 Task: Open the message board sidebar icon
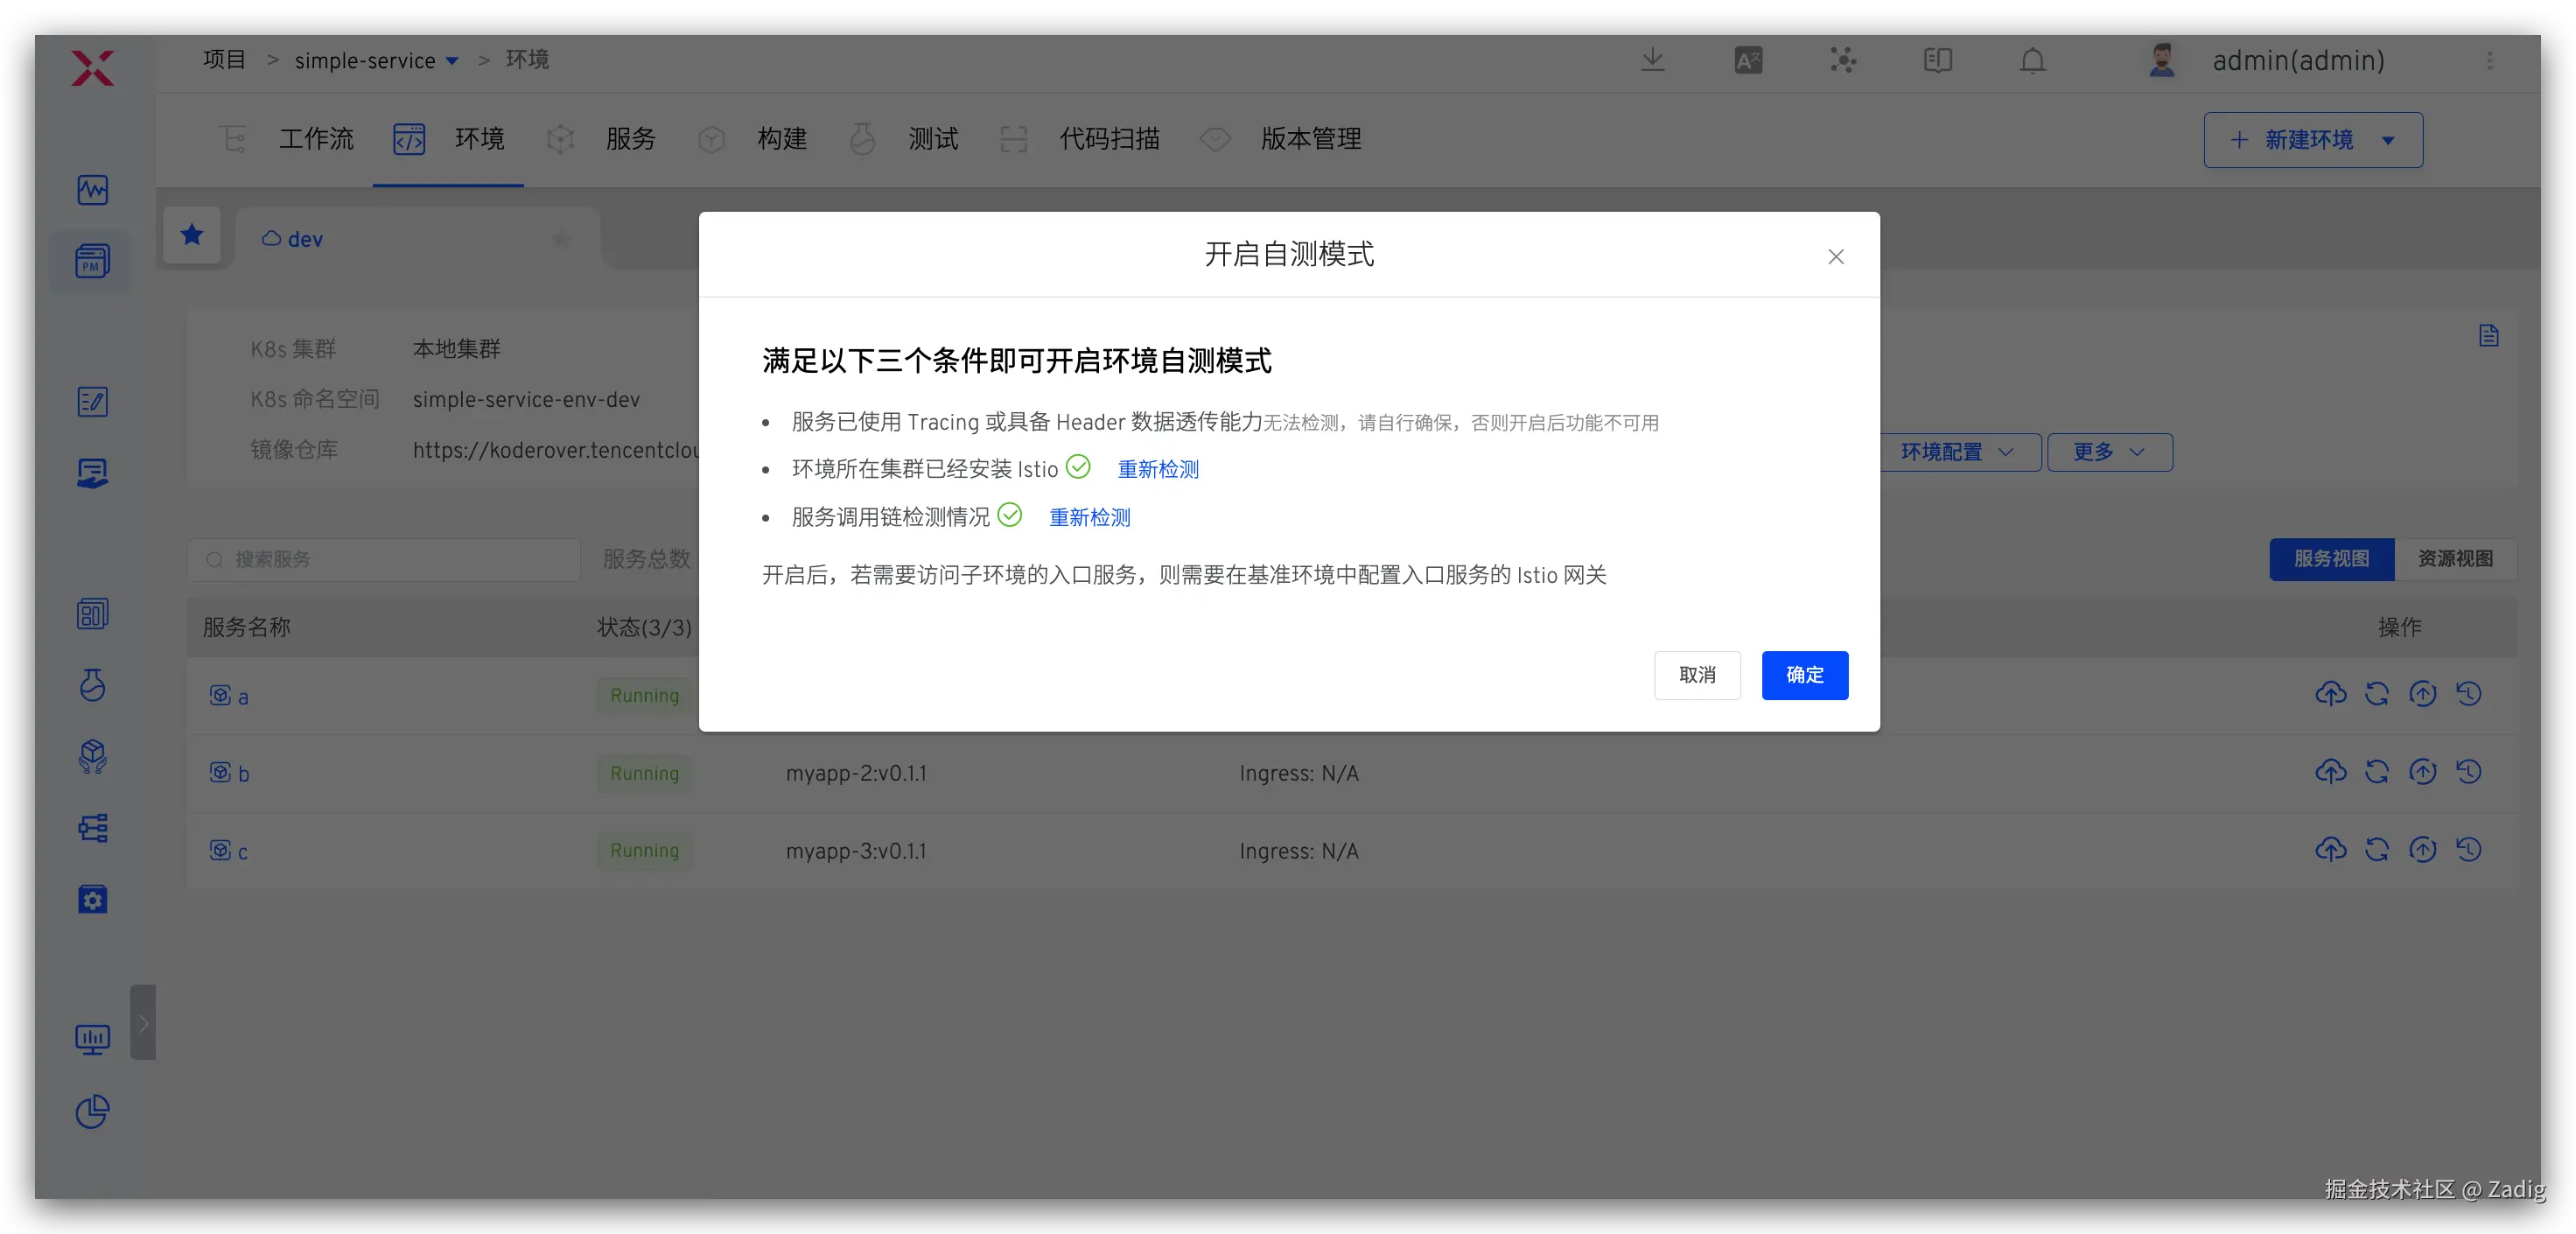click(x=92, y=473)
